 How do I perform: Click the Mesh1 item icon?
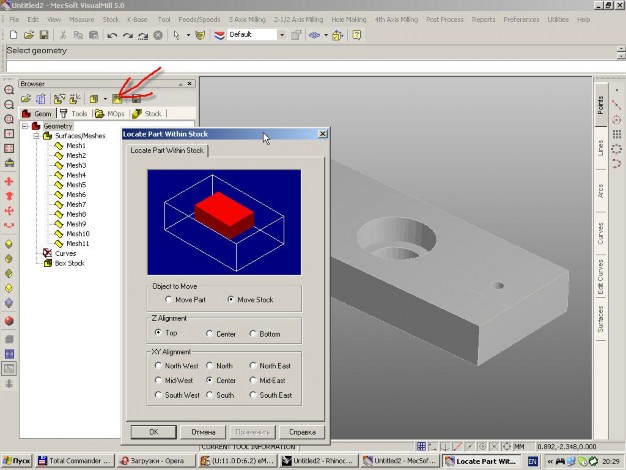pyautogui.click(x=59, y=146)
